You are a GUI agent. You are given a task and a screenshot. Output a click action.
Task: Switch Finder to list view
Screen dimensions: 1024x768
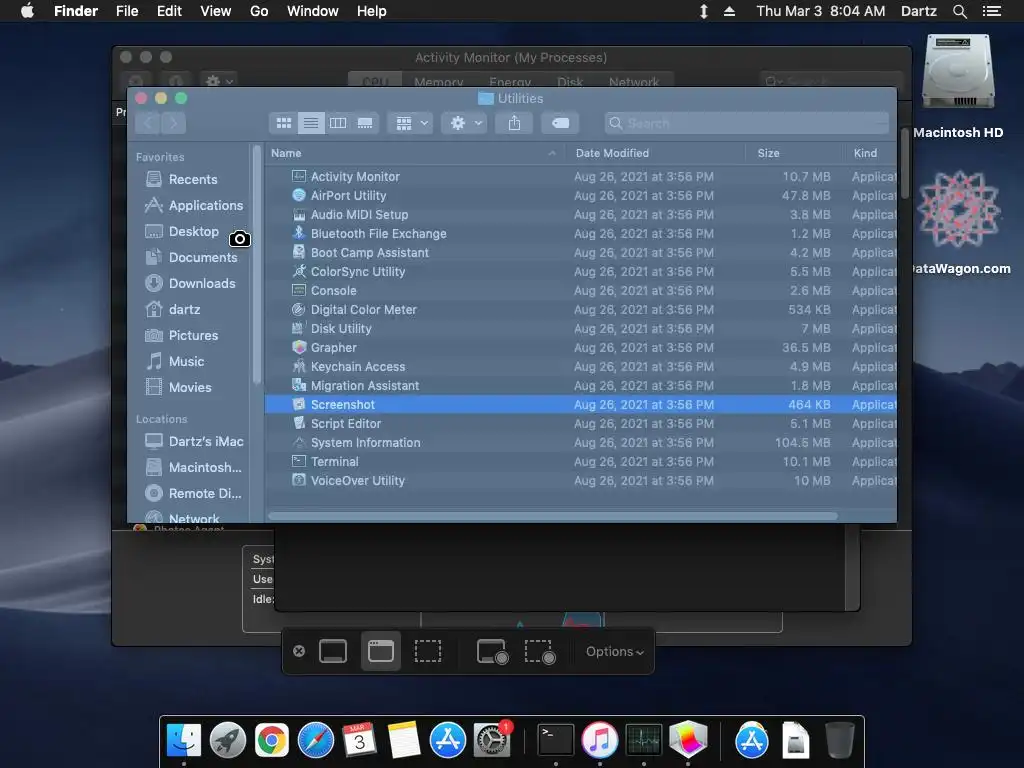[311, 123]
